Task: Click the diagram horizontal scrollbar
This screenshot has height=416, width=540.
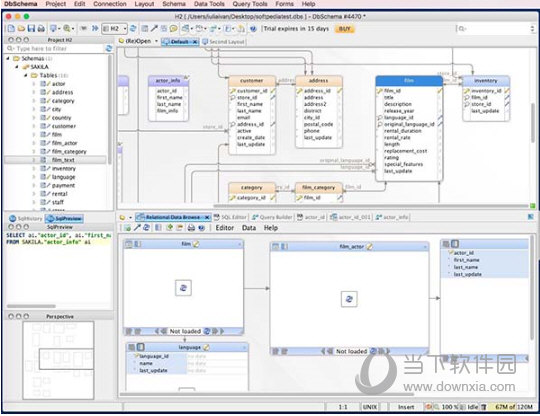Action: (371, 206)
